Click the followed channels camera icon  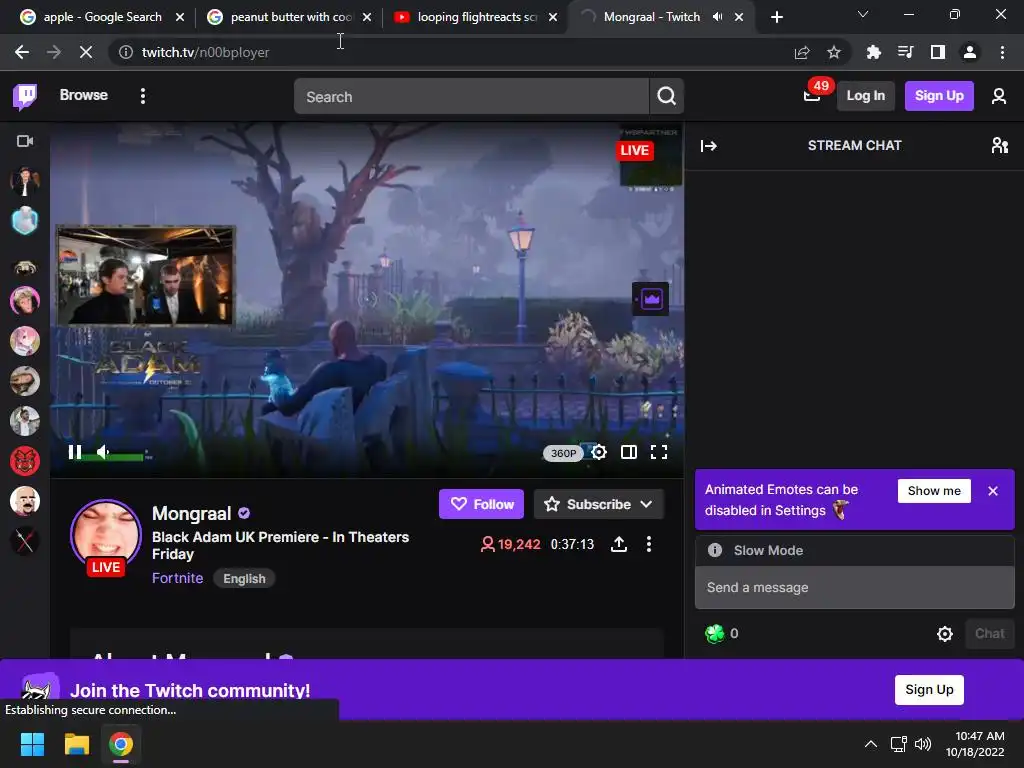[x=25, y=141]
